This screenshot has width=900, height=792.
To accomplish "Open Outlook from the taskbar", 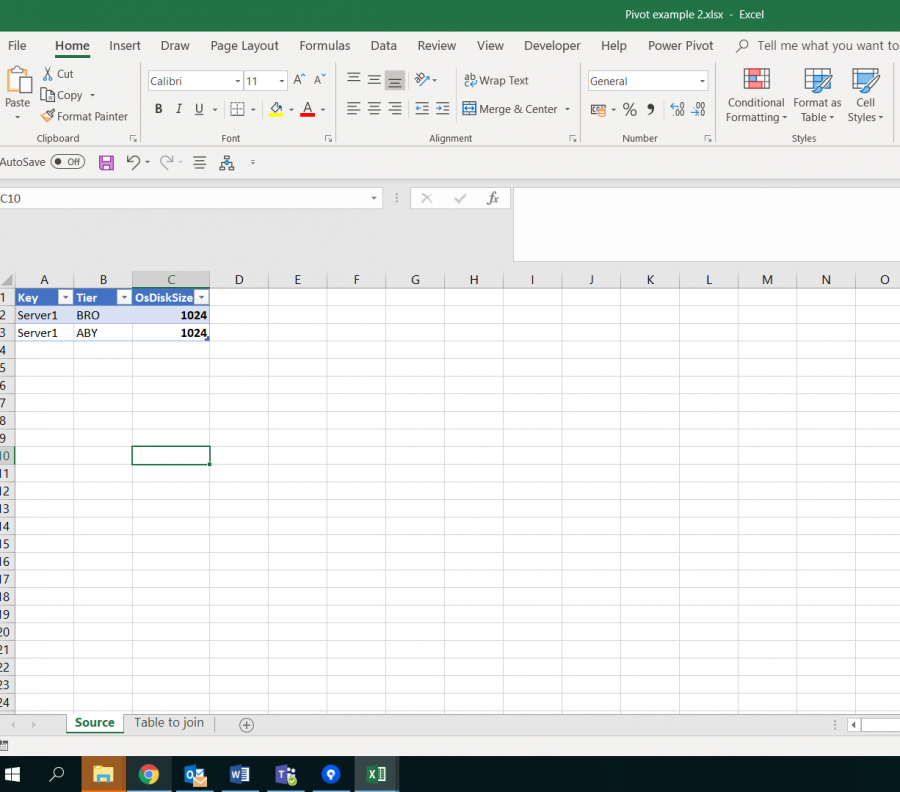I will click(x=195, y=775).
